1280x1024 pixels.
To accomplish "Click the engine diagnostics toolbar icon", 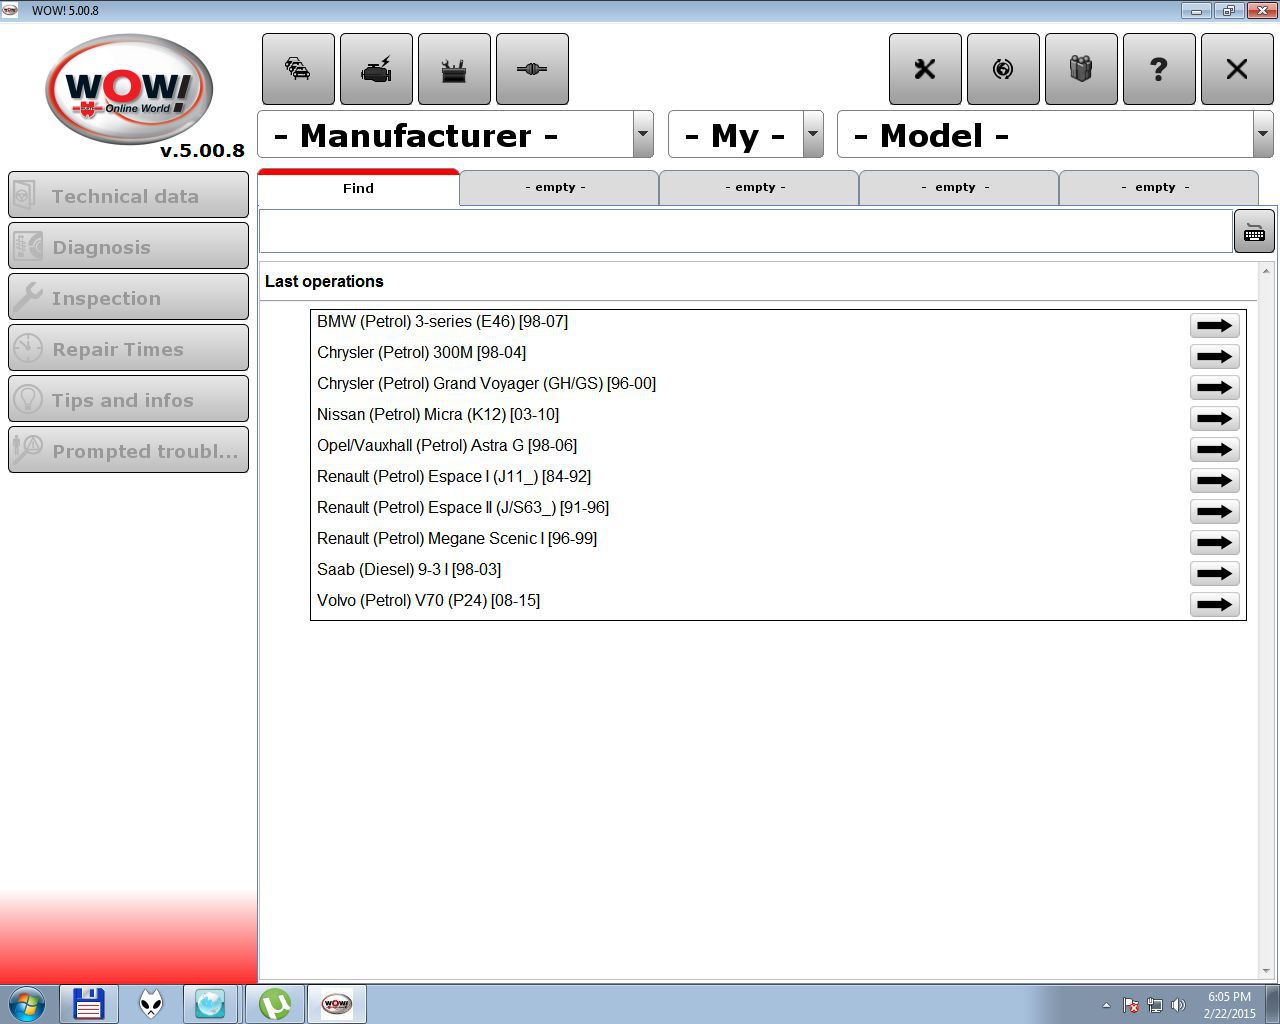I will (376, 69).
